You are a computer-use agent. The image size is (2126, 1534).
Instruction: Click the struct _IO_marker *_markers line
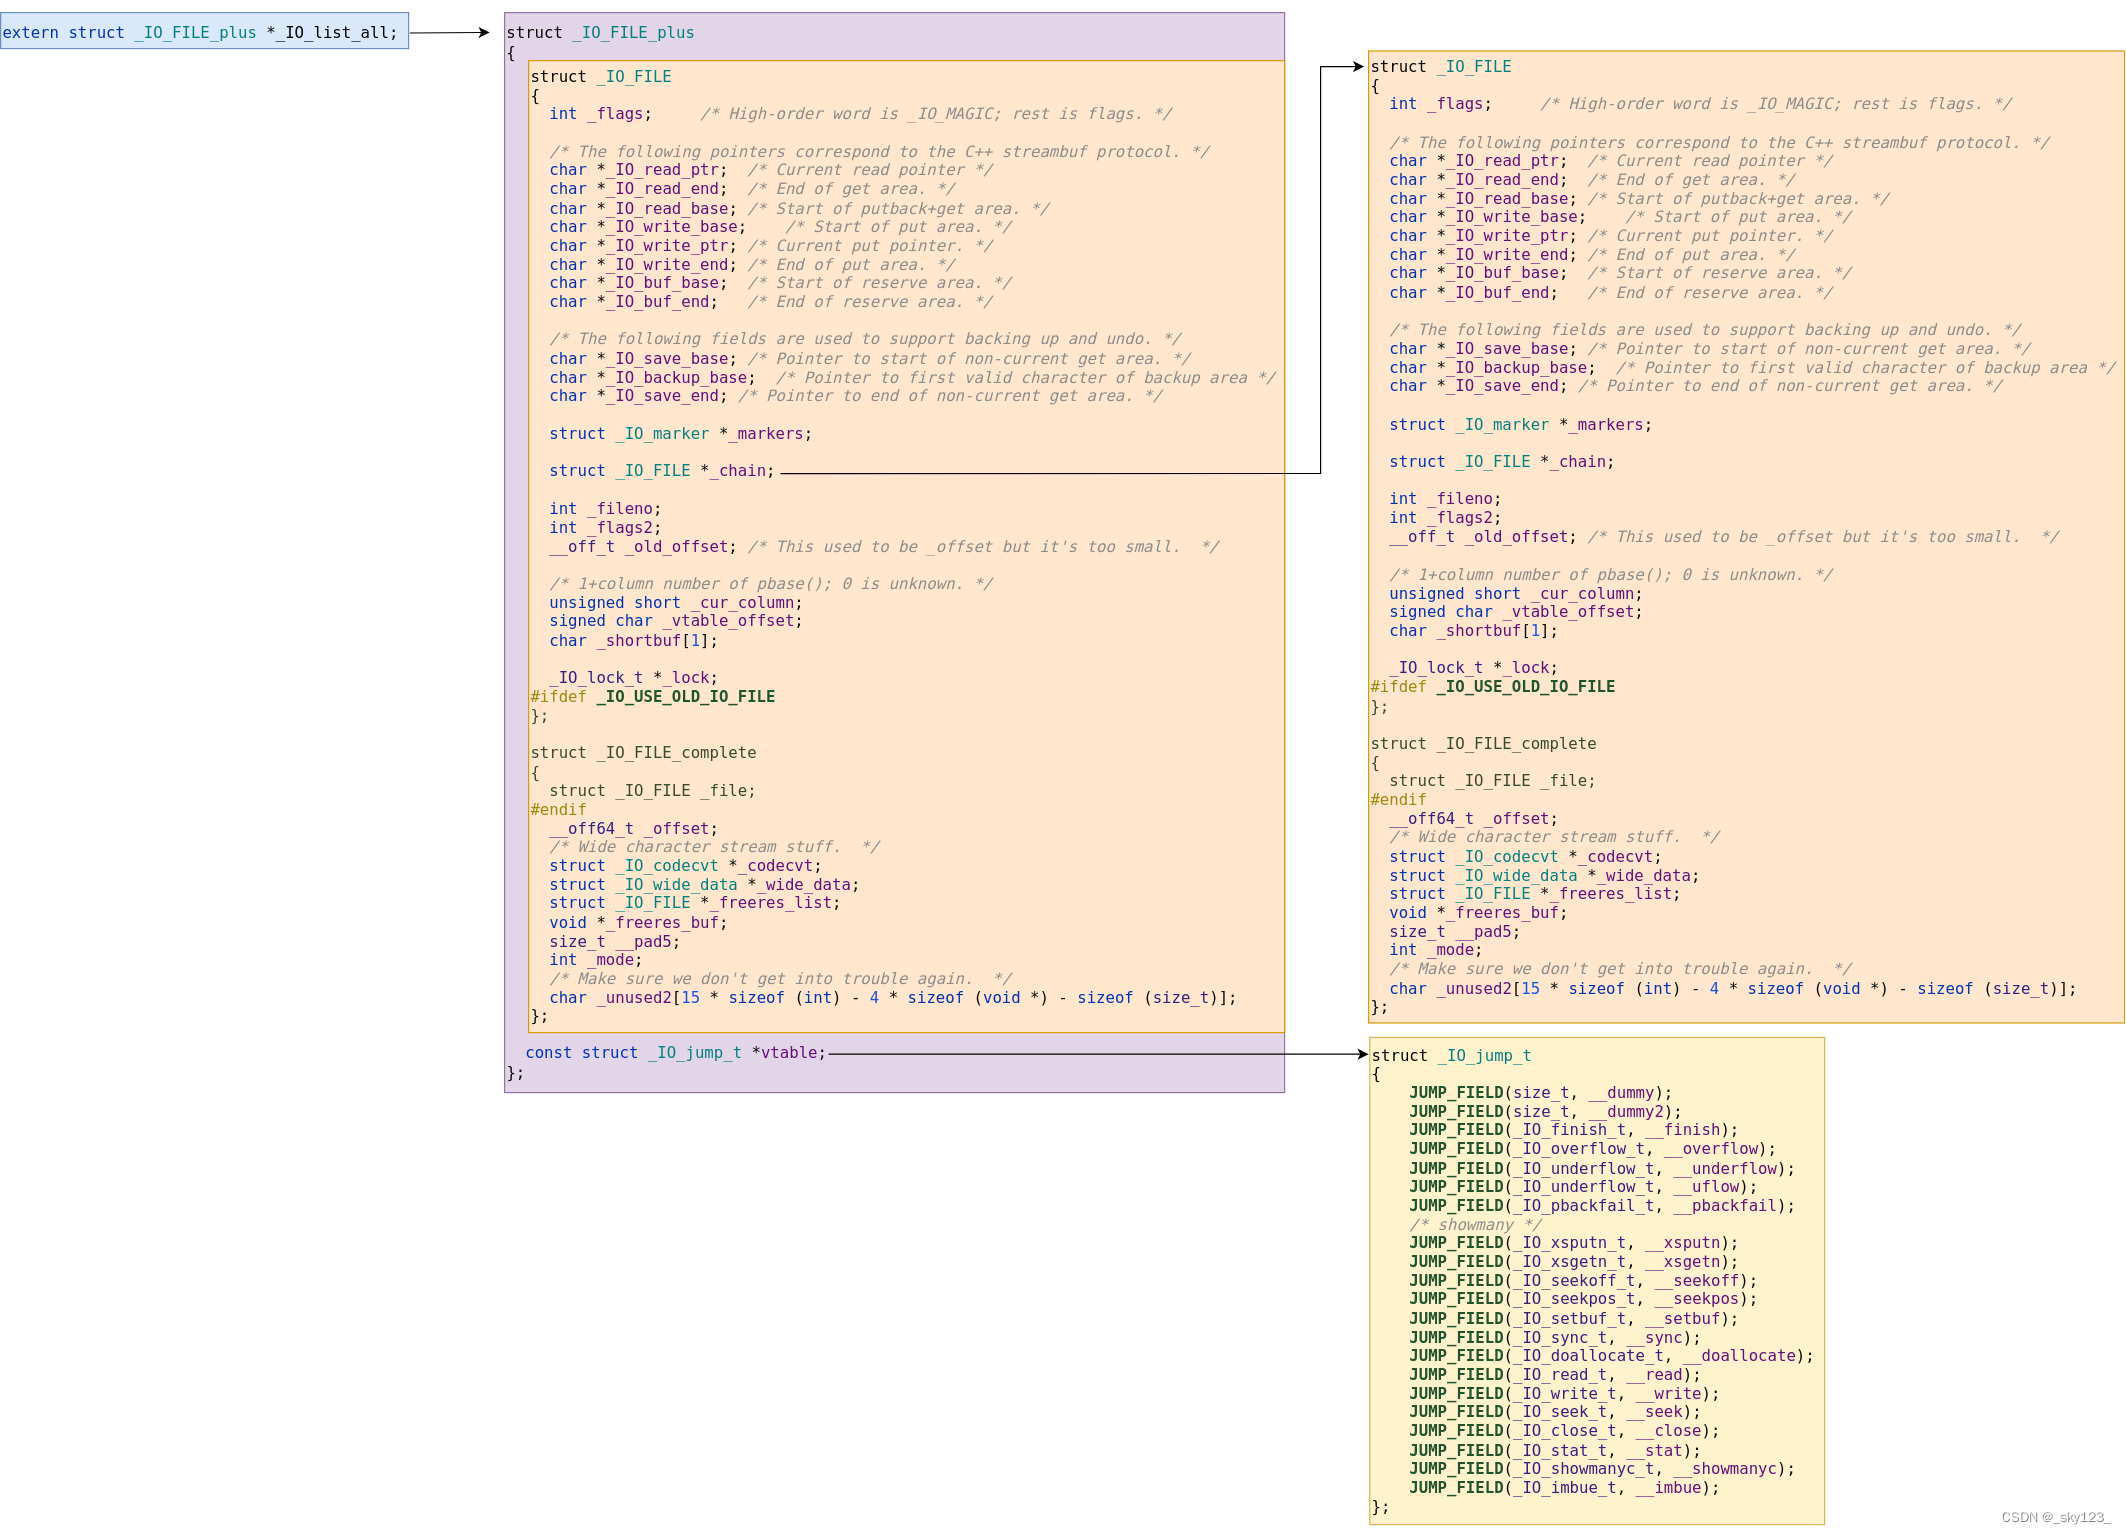(x=680, y=433)
